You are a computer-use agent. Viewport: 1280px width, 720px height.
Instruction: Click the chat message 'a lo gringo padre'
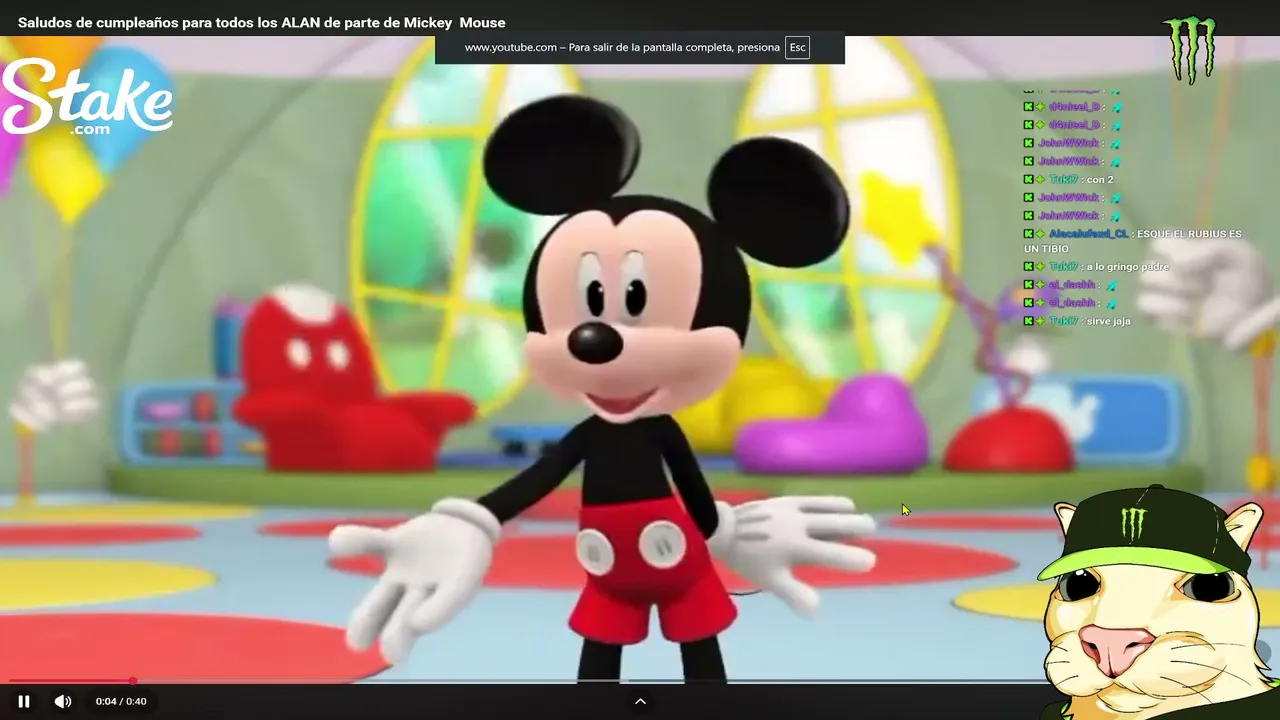pos(1127,267)
